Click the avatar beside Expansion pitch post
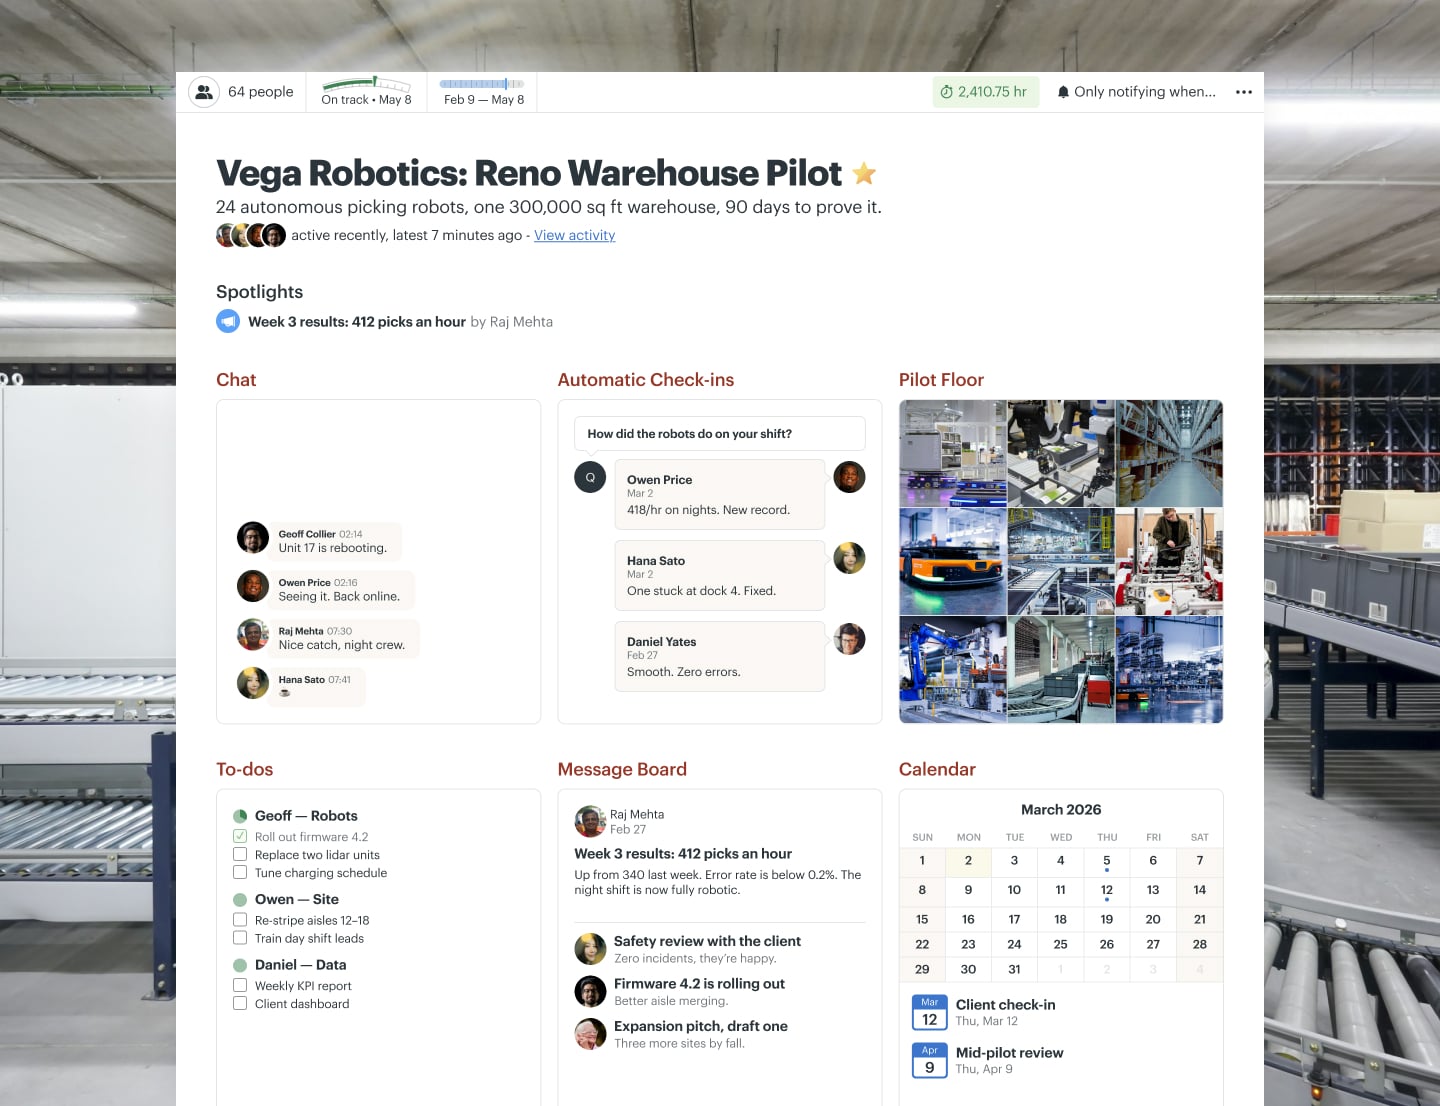 590,1034
